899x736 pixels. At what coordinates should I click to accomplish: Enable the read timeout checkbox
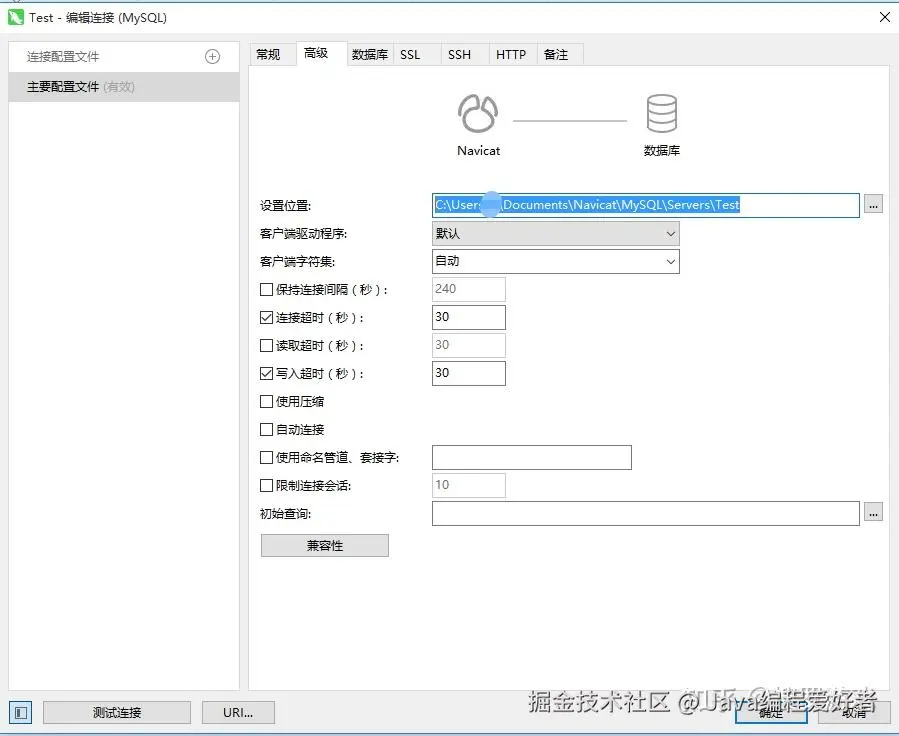click(x=266, y=346)
